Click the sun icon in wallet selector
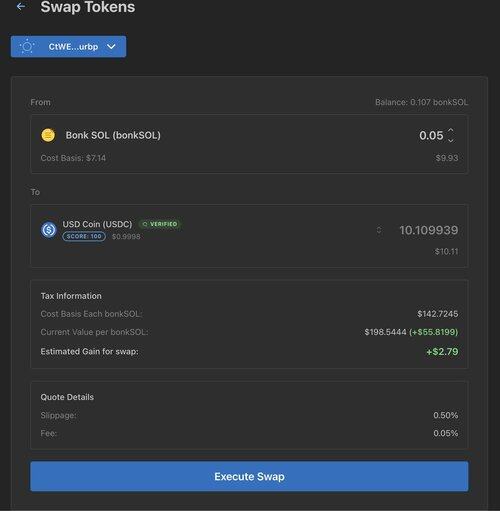 [x=27, y=47]
